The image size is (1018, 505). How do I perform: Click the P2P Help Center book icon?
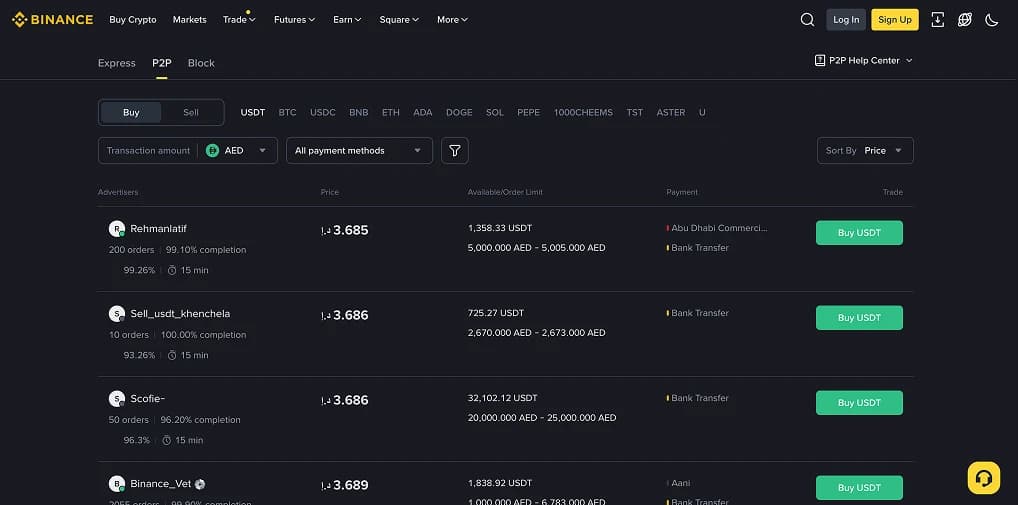tap(820, 60)
